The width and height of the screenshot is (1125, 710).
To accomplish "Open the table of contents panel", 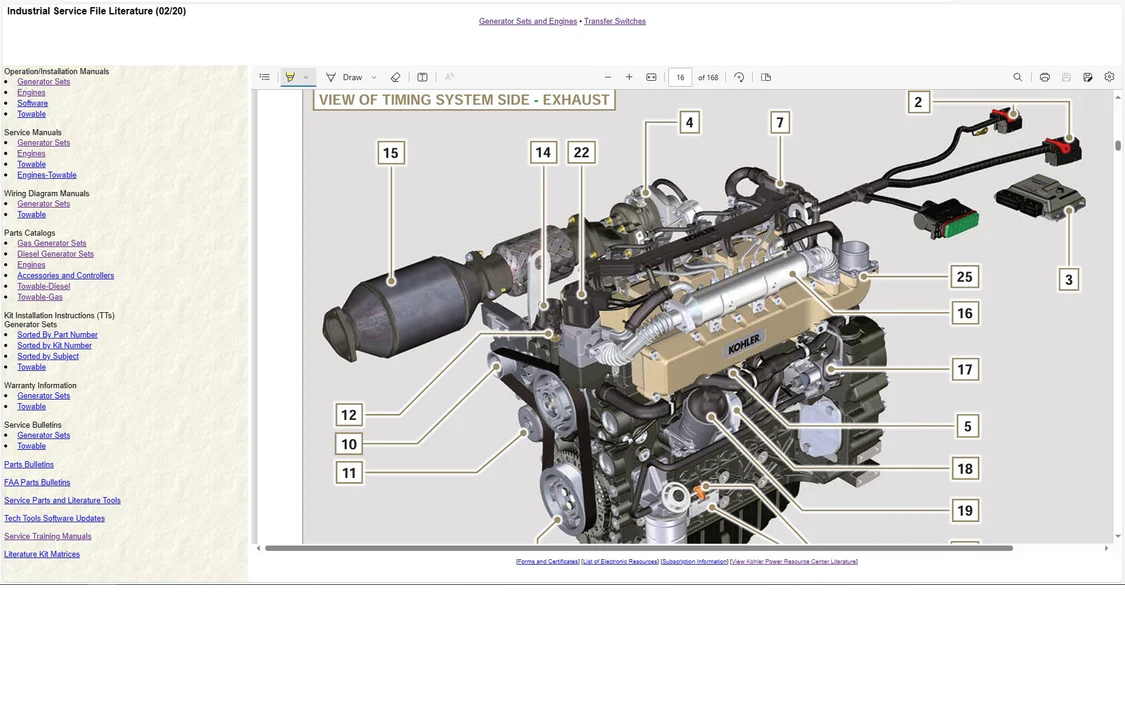I will (x=264, y=77).
